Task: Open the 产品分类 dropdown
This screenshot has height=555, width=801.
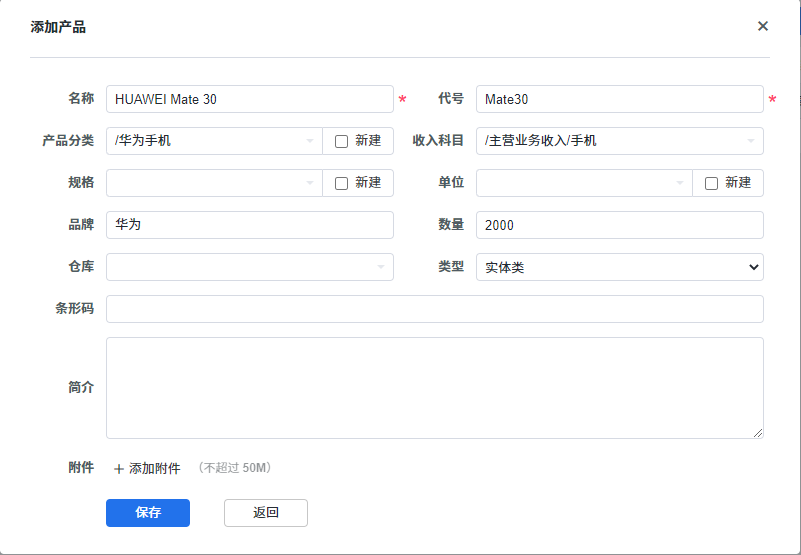Action: coord(214,141)
